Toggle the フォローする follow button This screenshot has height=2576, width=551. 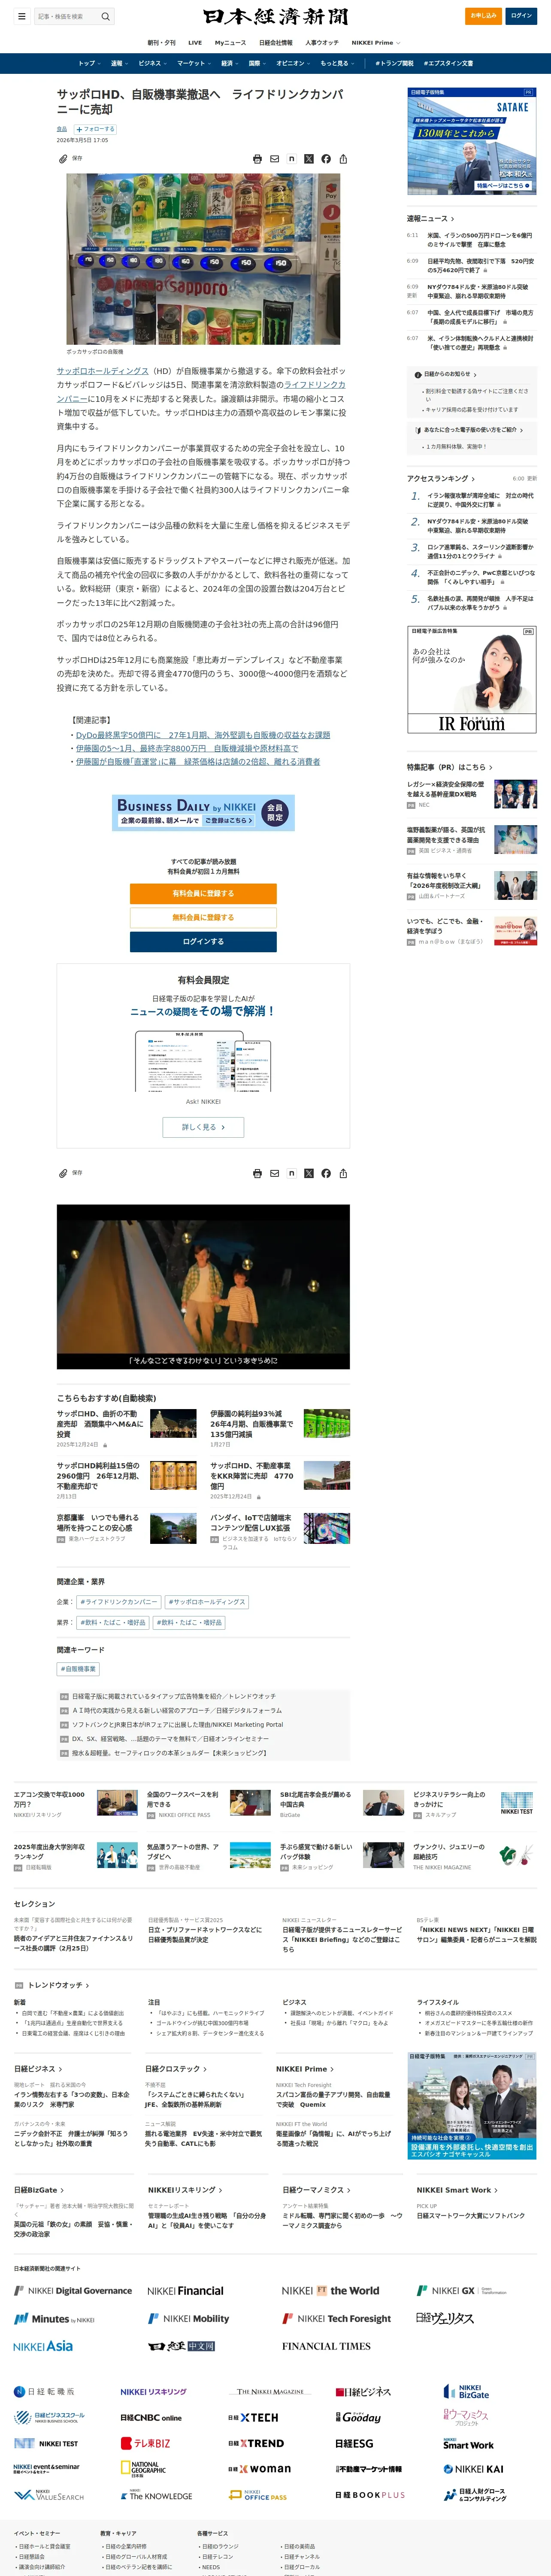point(95,129)
